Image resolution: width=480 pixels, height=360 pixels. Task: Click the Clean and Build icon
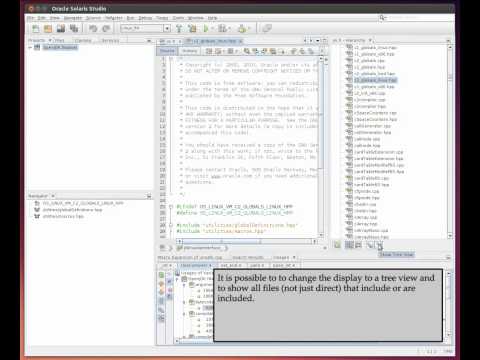click(192, 29)
